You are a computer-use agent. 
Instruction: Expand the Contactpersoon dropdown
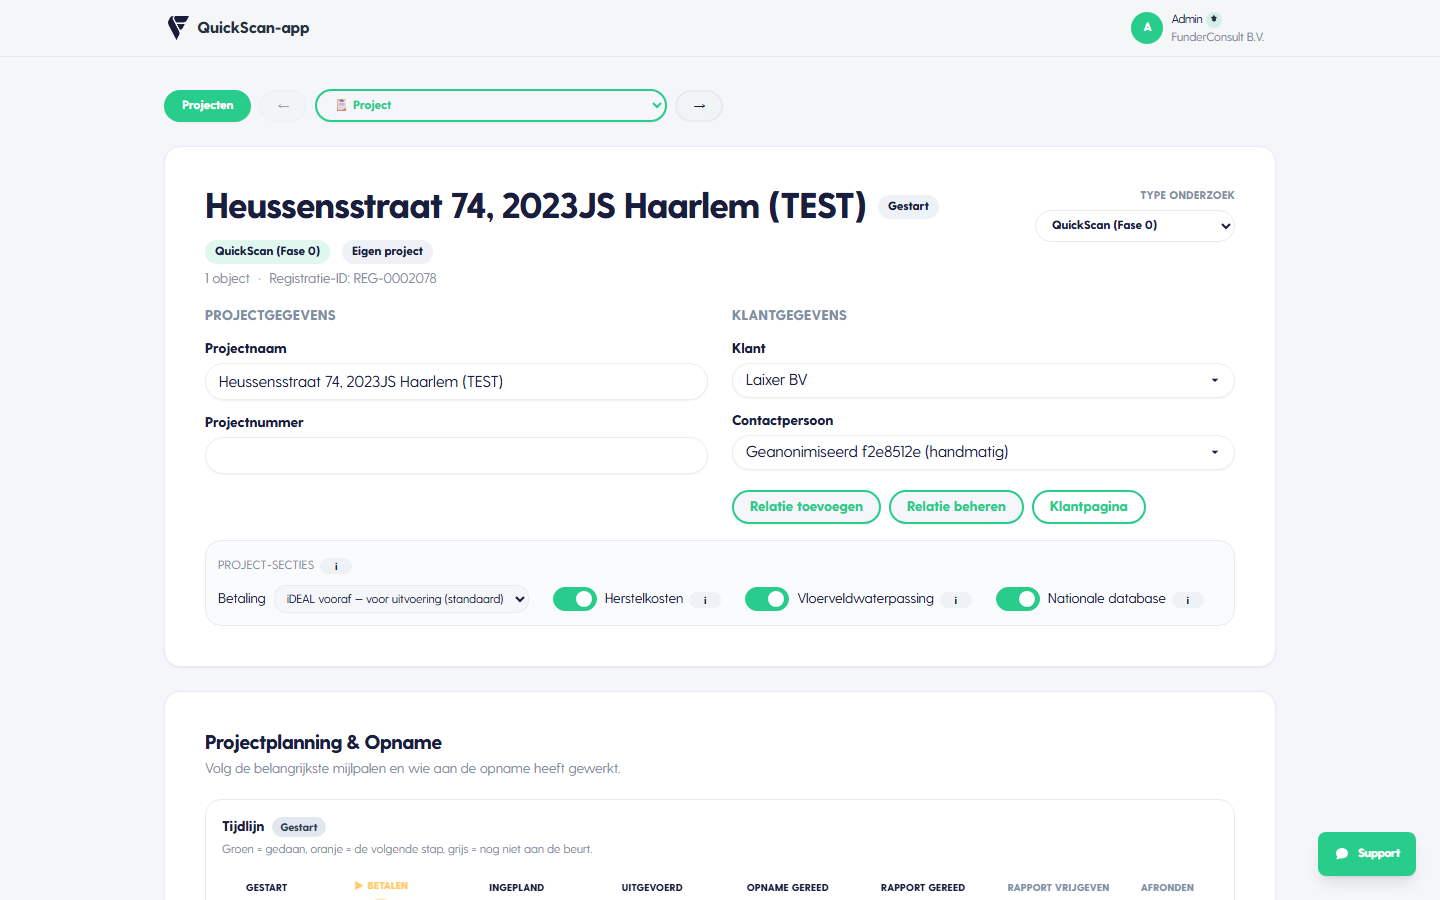(x=983, y=452)
